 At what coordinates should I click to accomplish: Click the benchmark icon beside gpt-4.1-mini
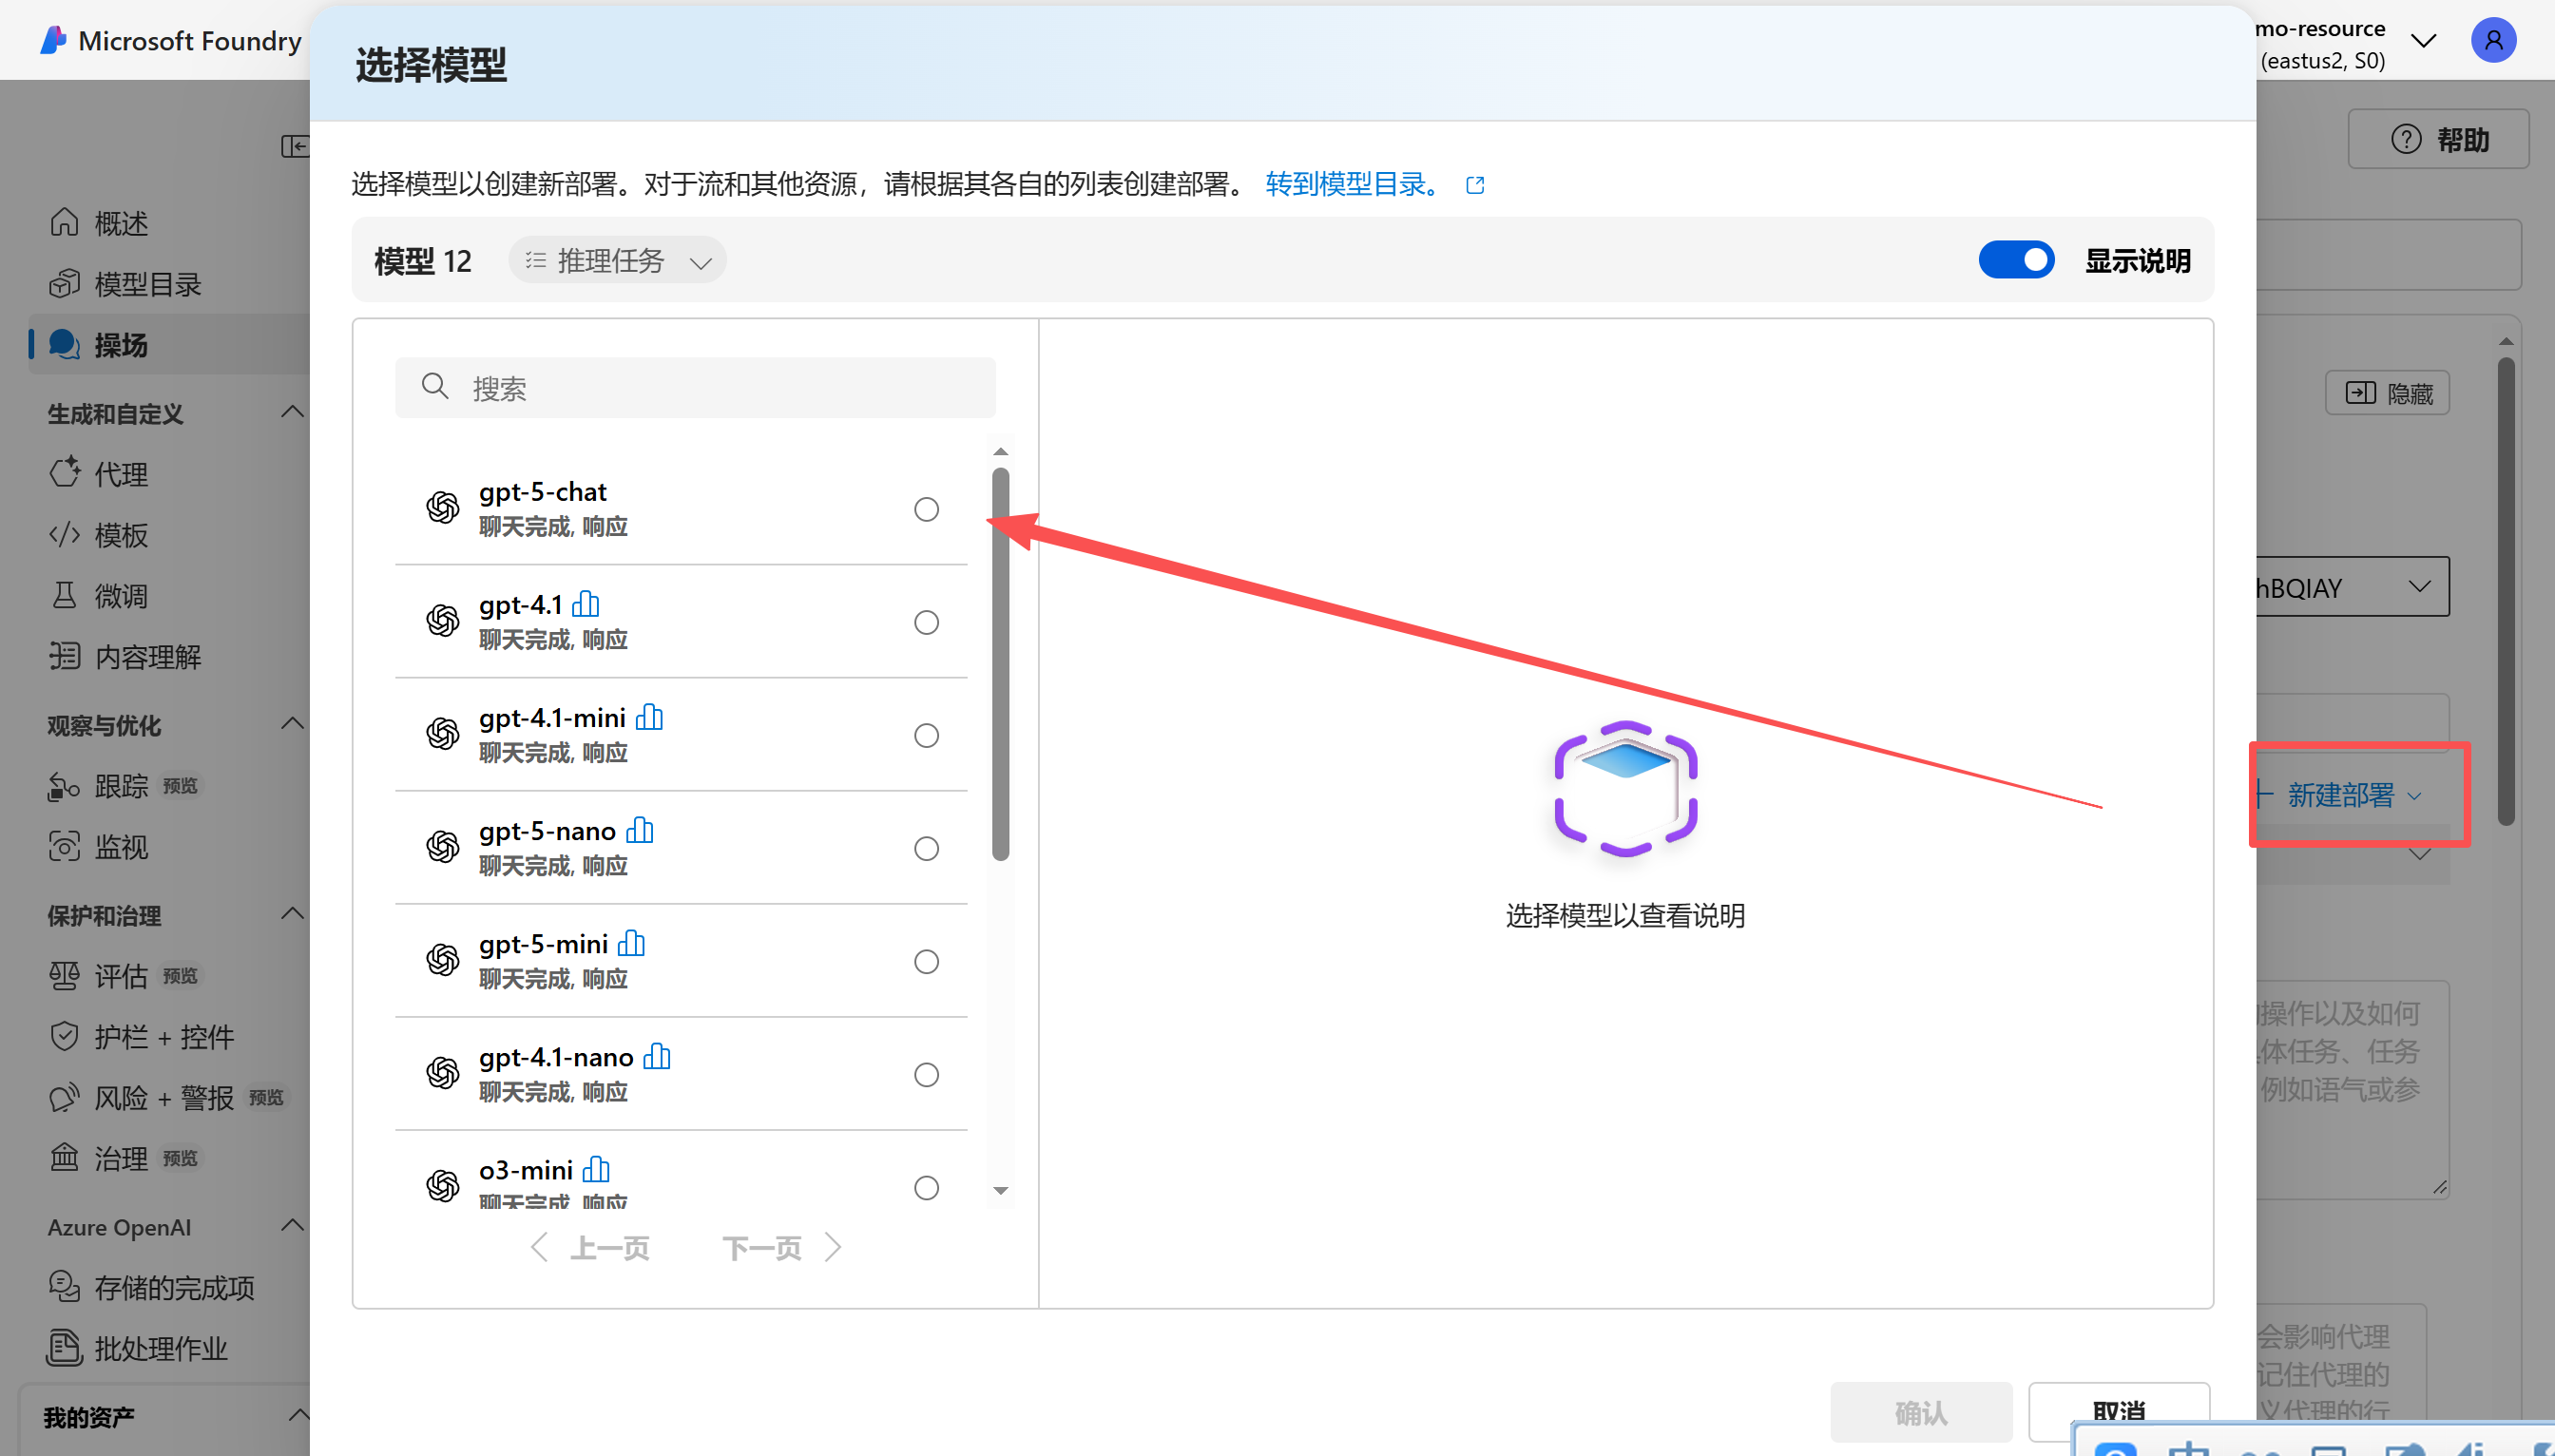[x=649, y=717]
